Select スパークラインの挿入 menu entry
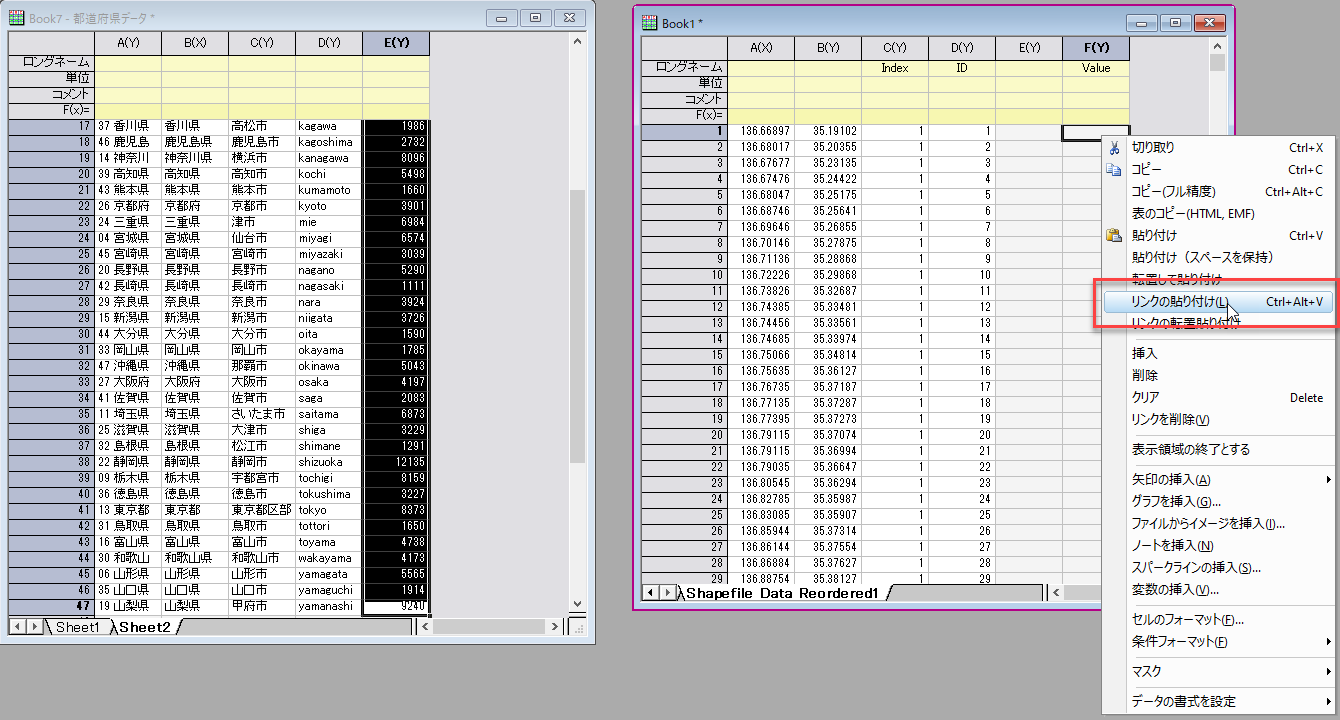The width and height of the screenshot is (1340, 720). pyautogui.click(x=1218, y=567)
